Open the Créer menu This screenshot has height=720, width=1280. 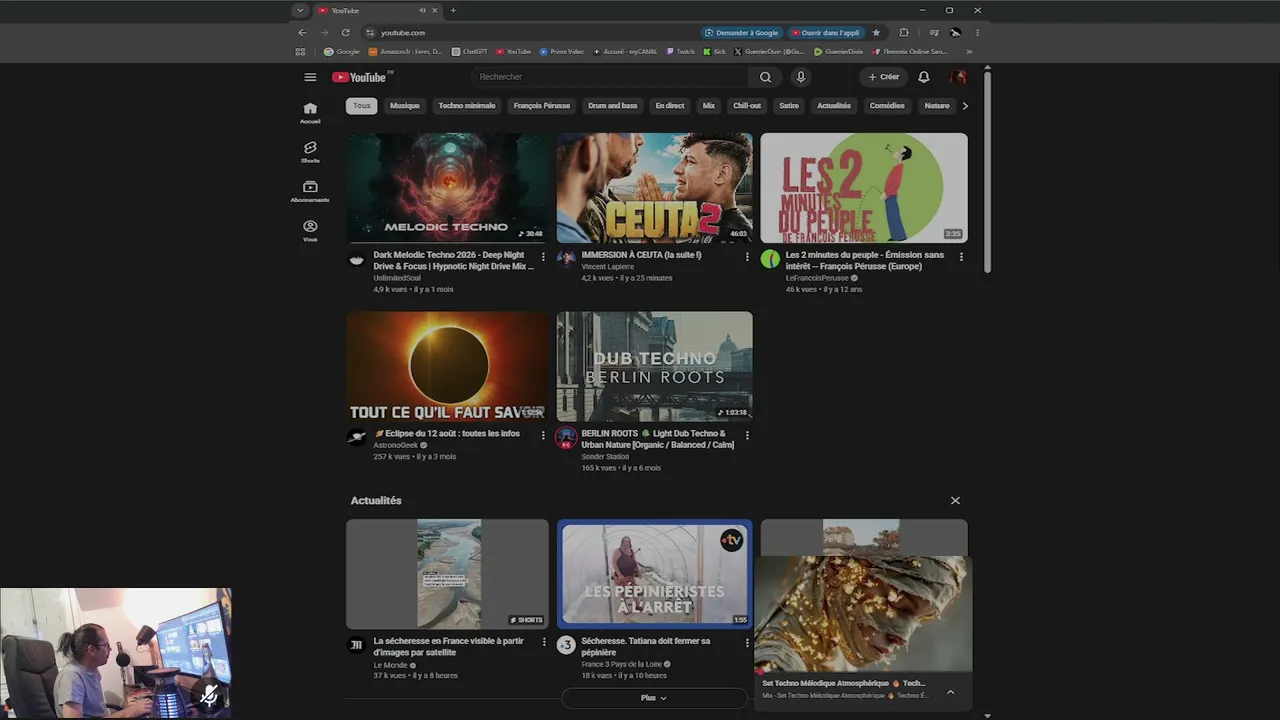click(x=884, y=77)
